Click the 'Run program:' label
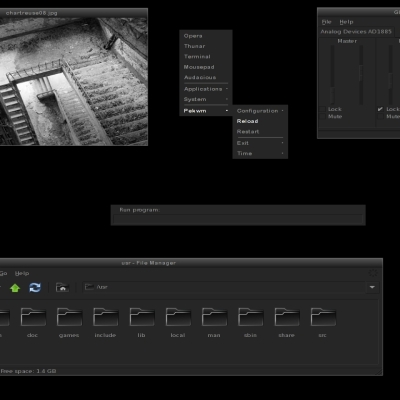Screen dimensions: 400x400 point(140,210)
